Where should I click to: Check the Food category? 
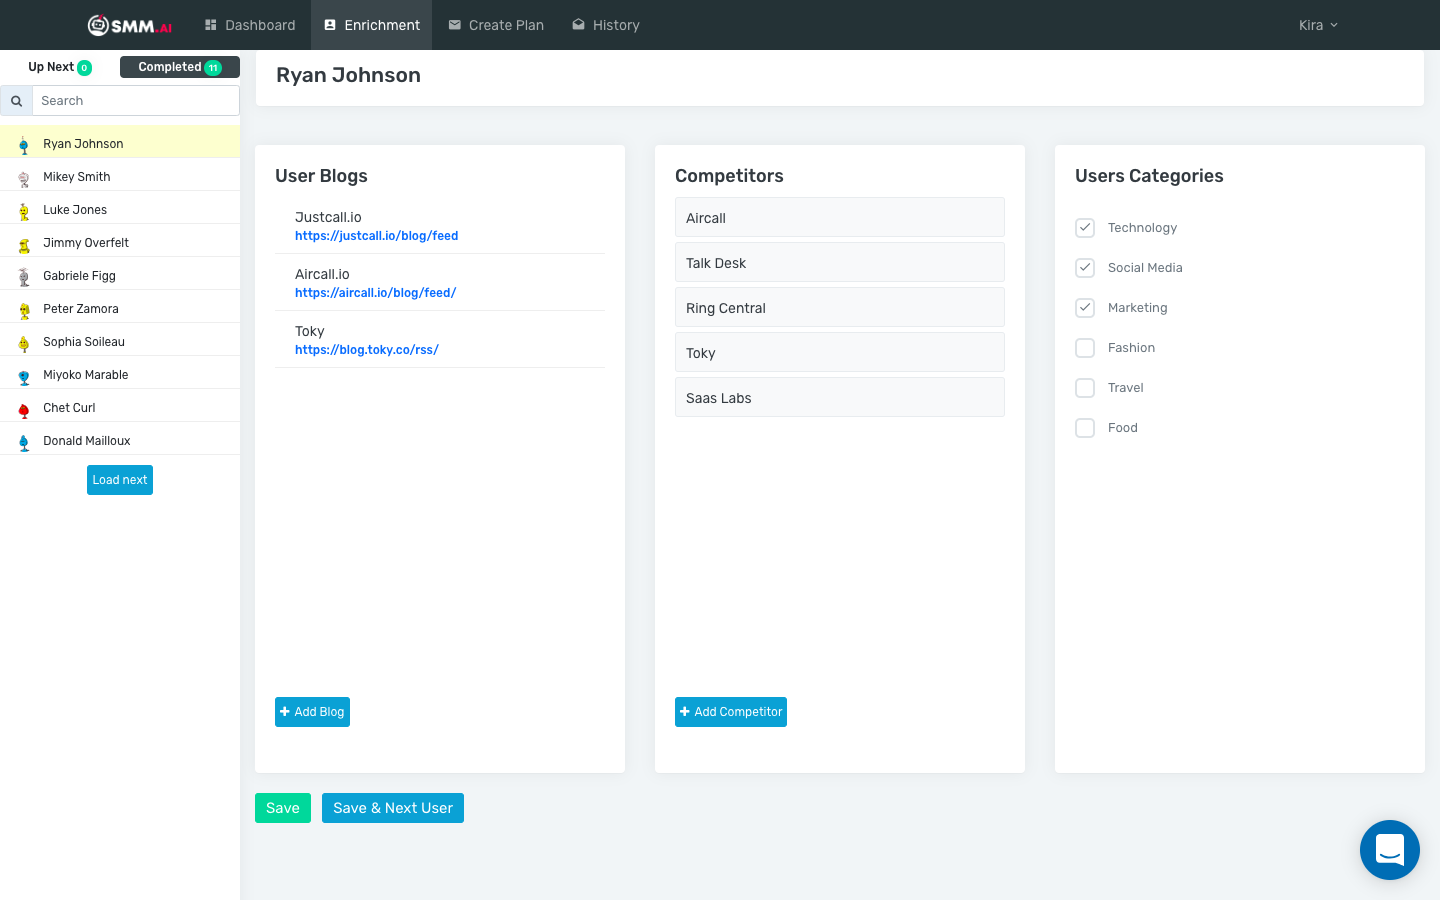[1085, 428]
